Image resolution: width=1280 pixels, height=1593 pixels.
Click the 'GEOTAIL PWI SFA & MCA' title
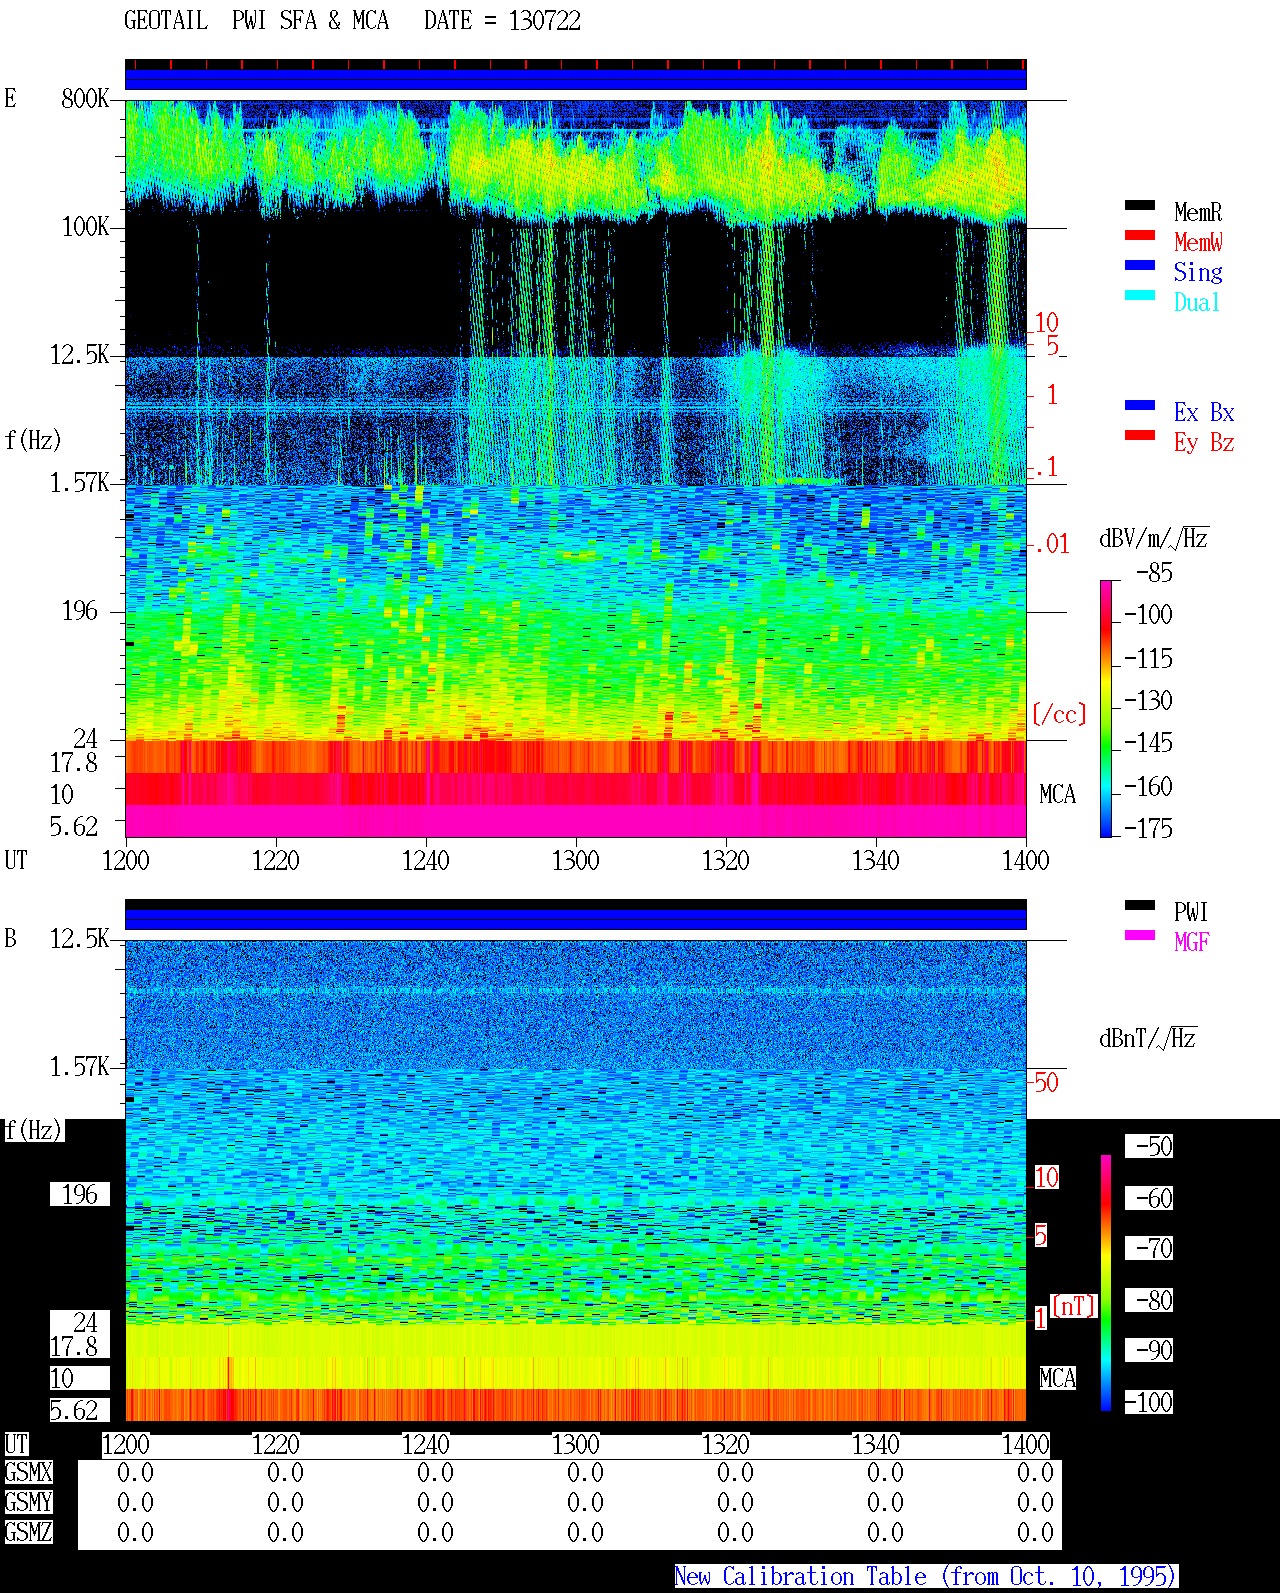(x=256, y=21)
